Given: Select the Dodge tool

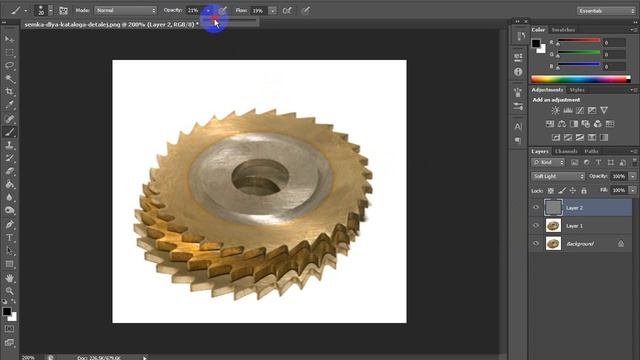Looking at the screenshot, I should click(x=9, y=211).
